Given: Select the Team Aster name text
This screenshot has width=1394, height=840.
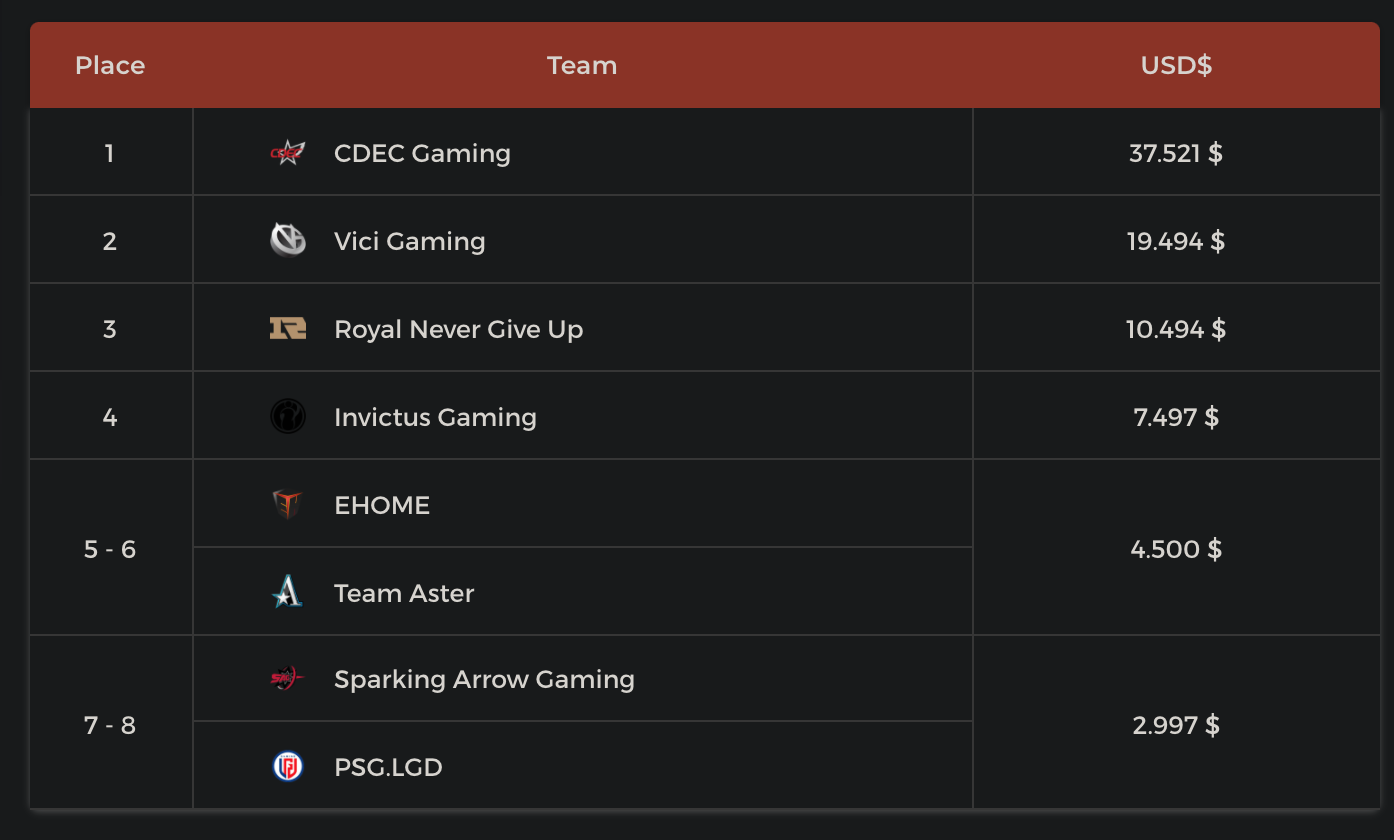Looking at the screenshot, I should (404, 593).
